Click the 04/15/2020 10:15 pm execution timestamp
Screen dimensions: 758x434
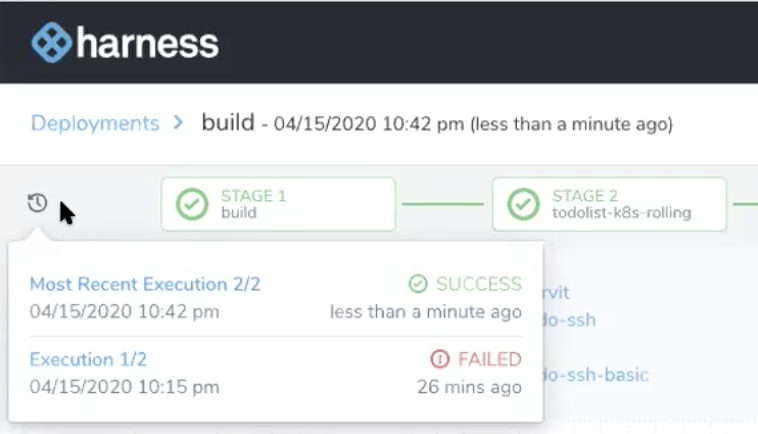click(124, 387)
